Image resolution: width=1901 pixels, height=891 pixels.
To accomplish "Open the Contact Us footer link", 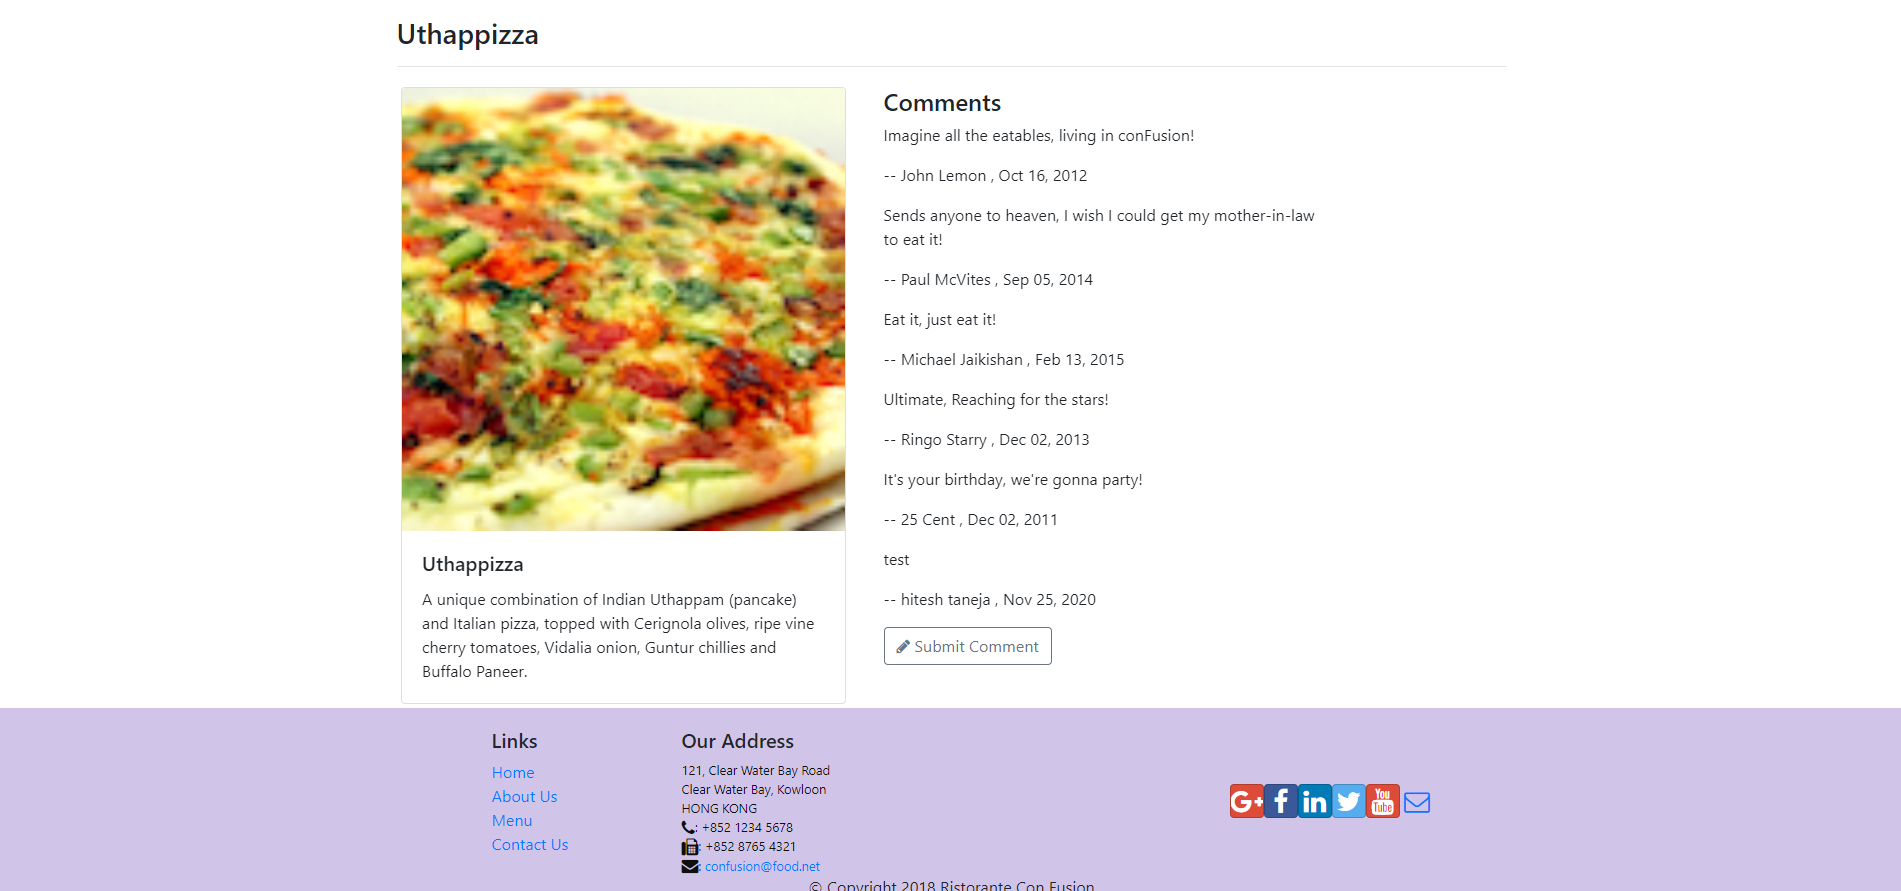I will (x=530, y=844).
